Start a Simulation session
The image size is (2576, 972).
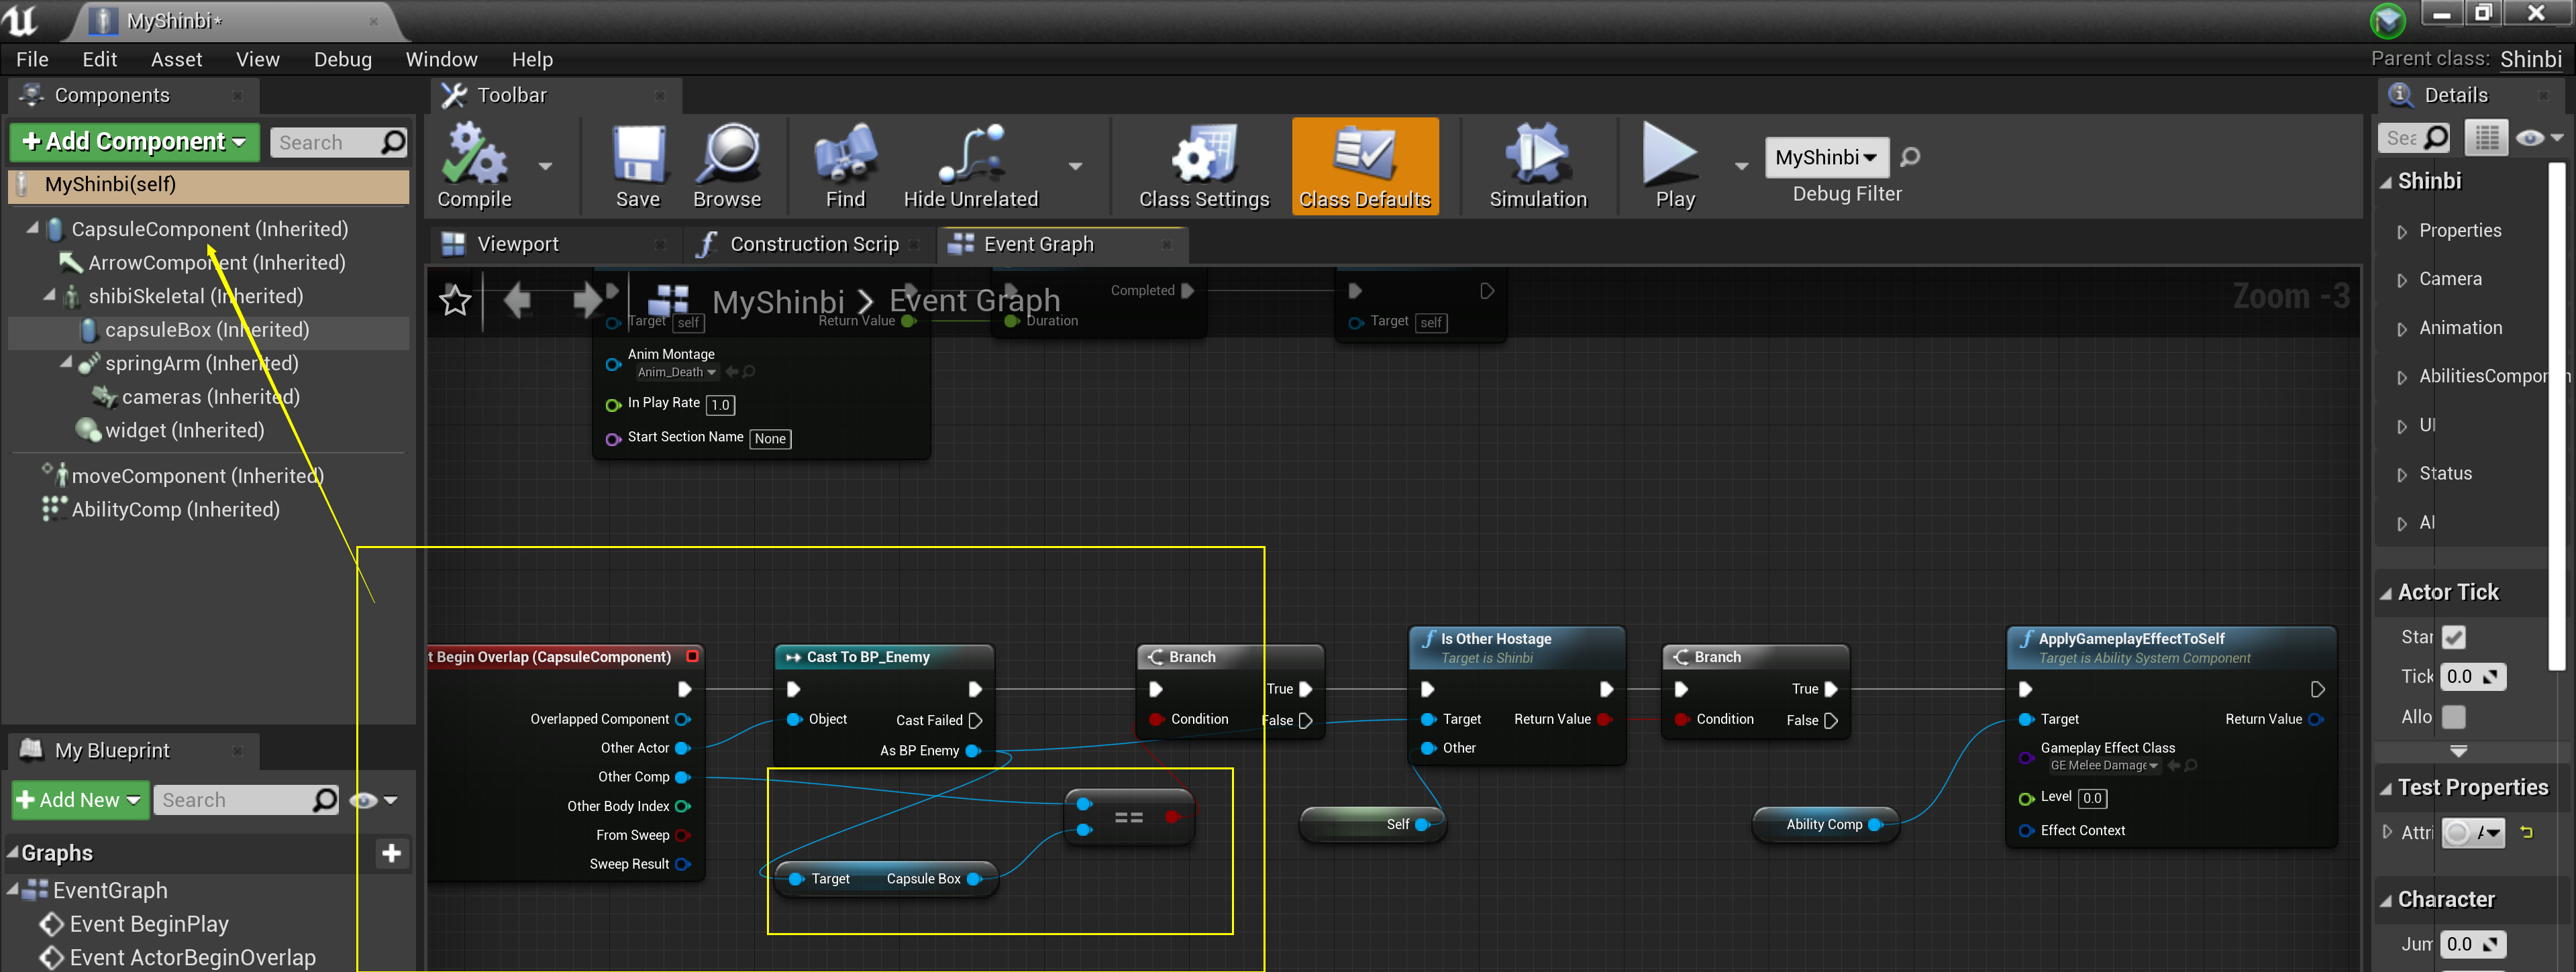pos(1537,165)
